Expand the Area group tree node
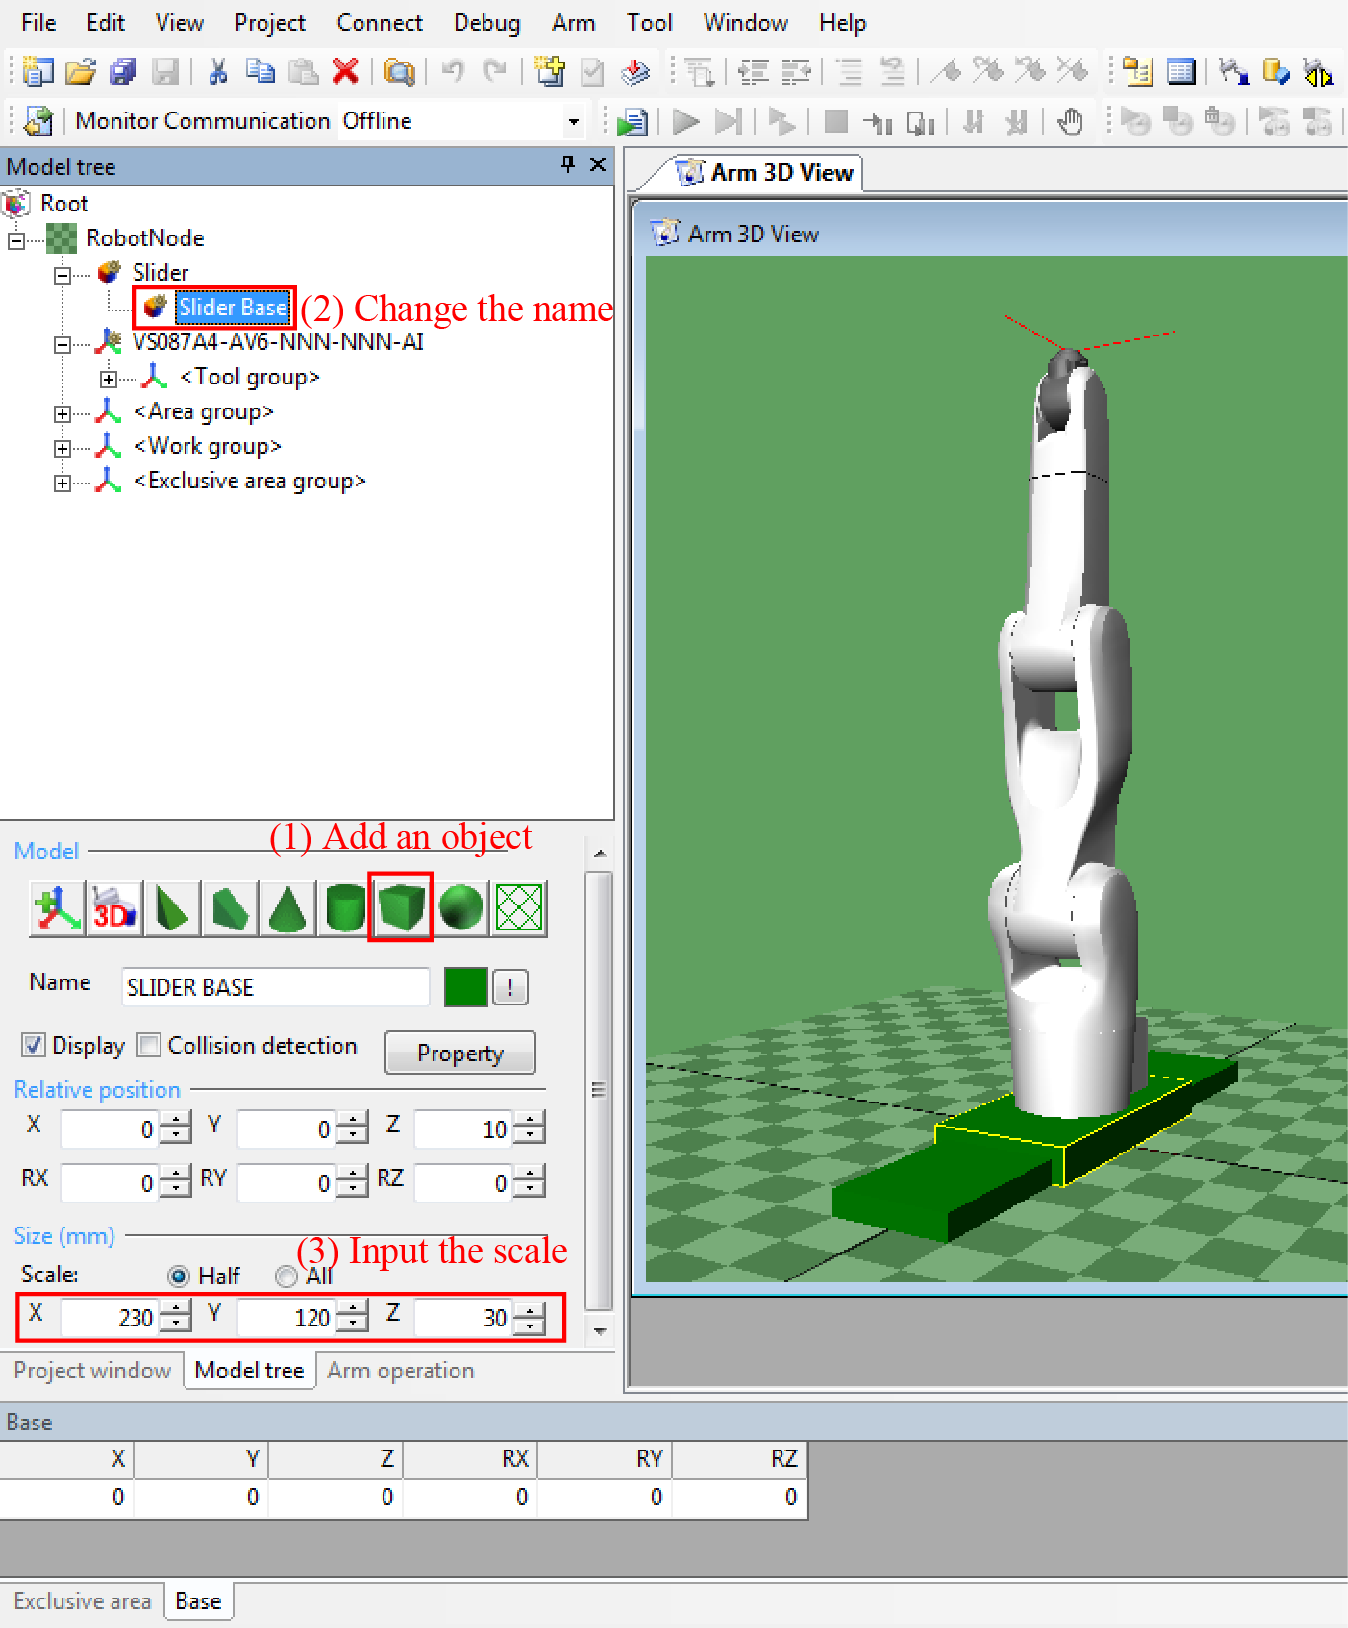Screen dimensions: 1348x1628 [62, 413]
